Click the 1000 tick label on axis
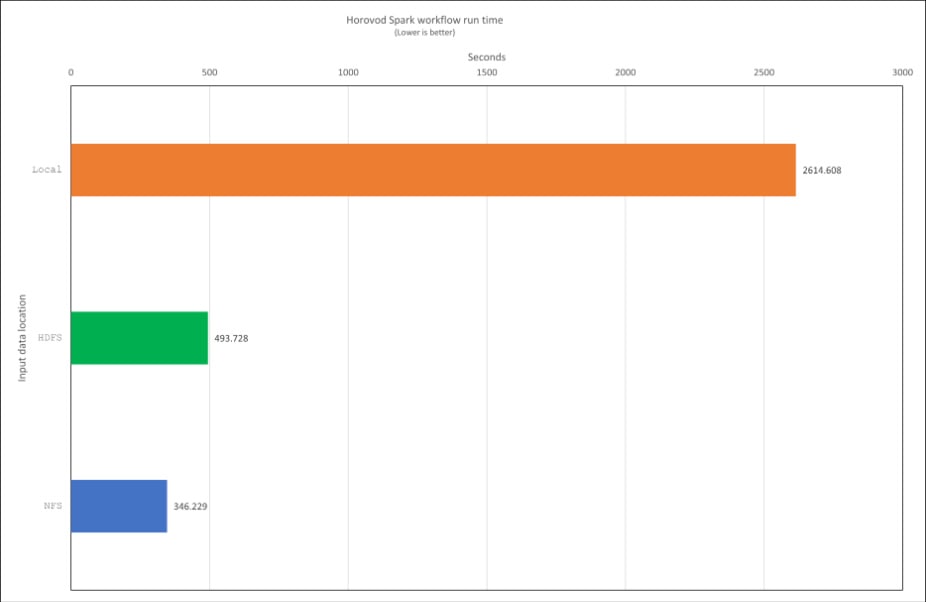 pyautogui.click(x=348, y=73)
